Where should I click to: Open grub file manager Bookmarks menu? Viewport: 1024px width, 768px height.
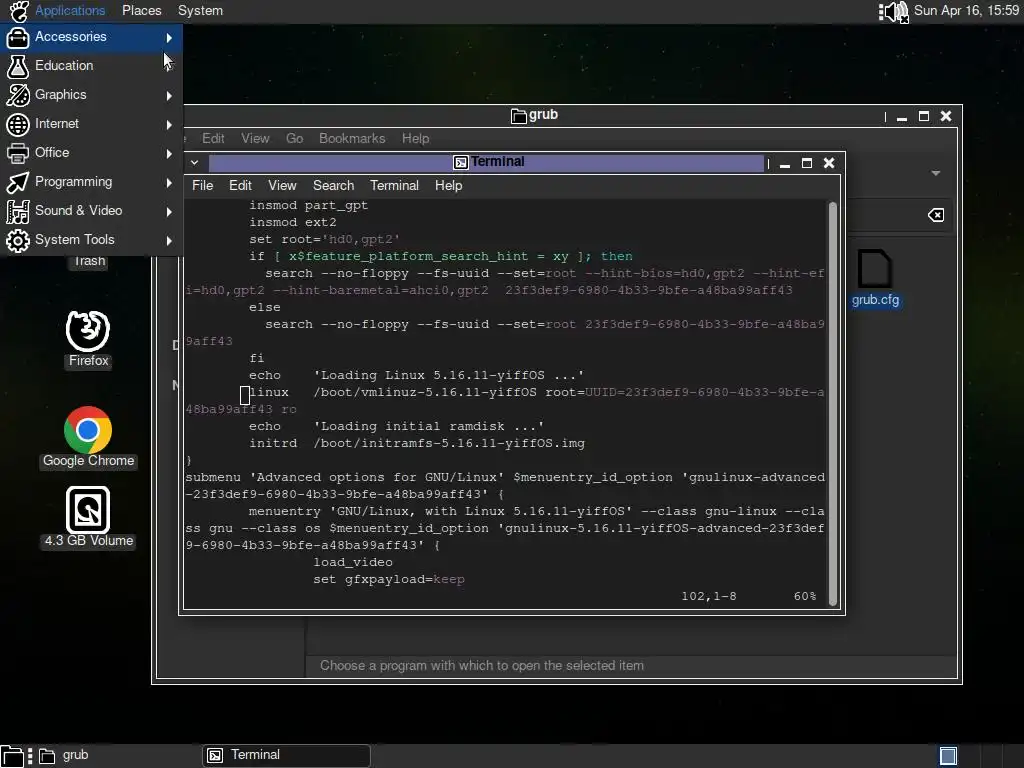352,138
